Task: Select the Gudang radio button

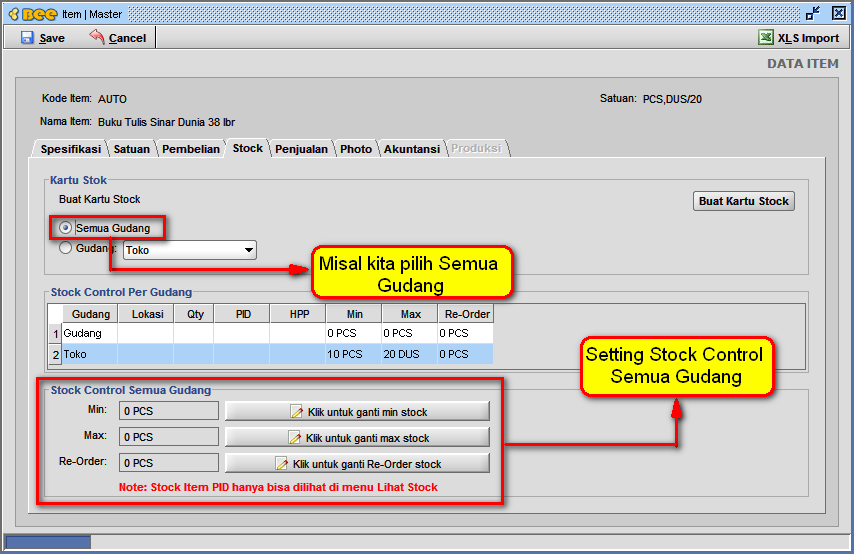Action: (65, 248)
